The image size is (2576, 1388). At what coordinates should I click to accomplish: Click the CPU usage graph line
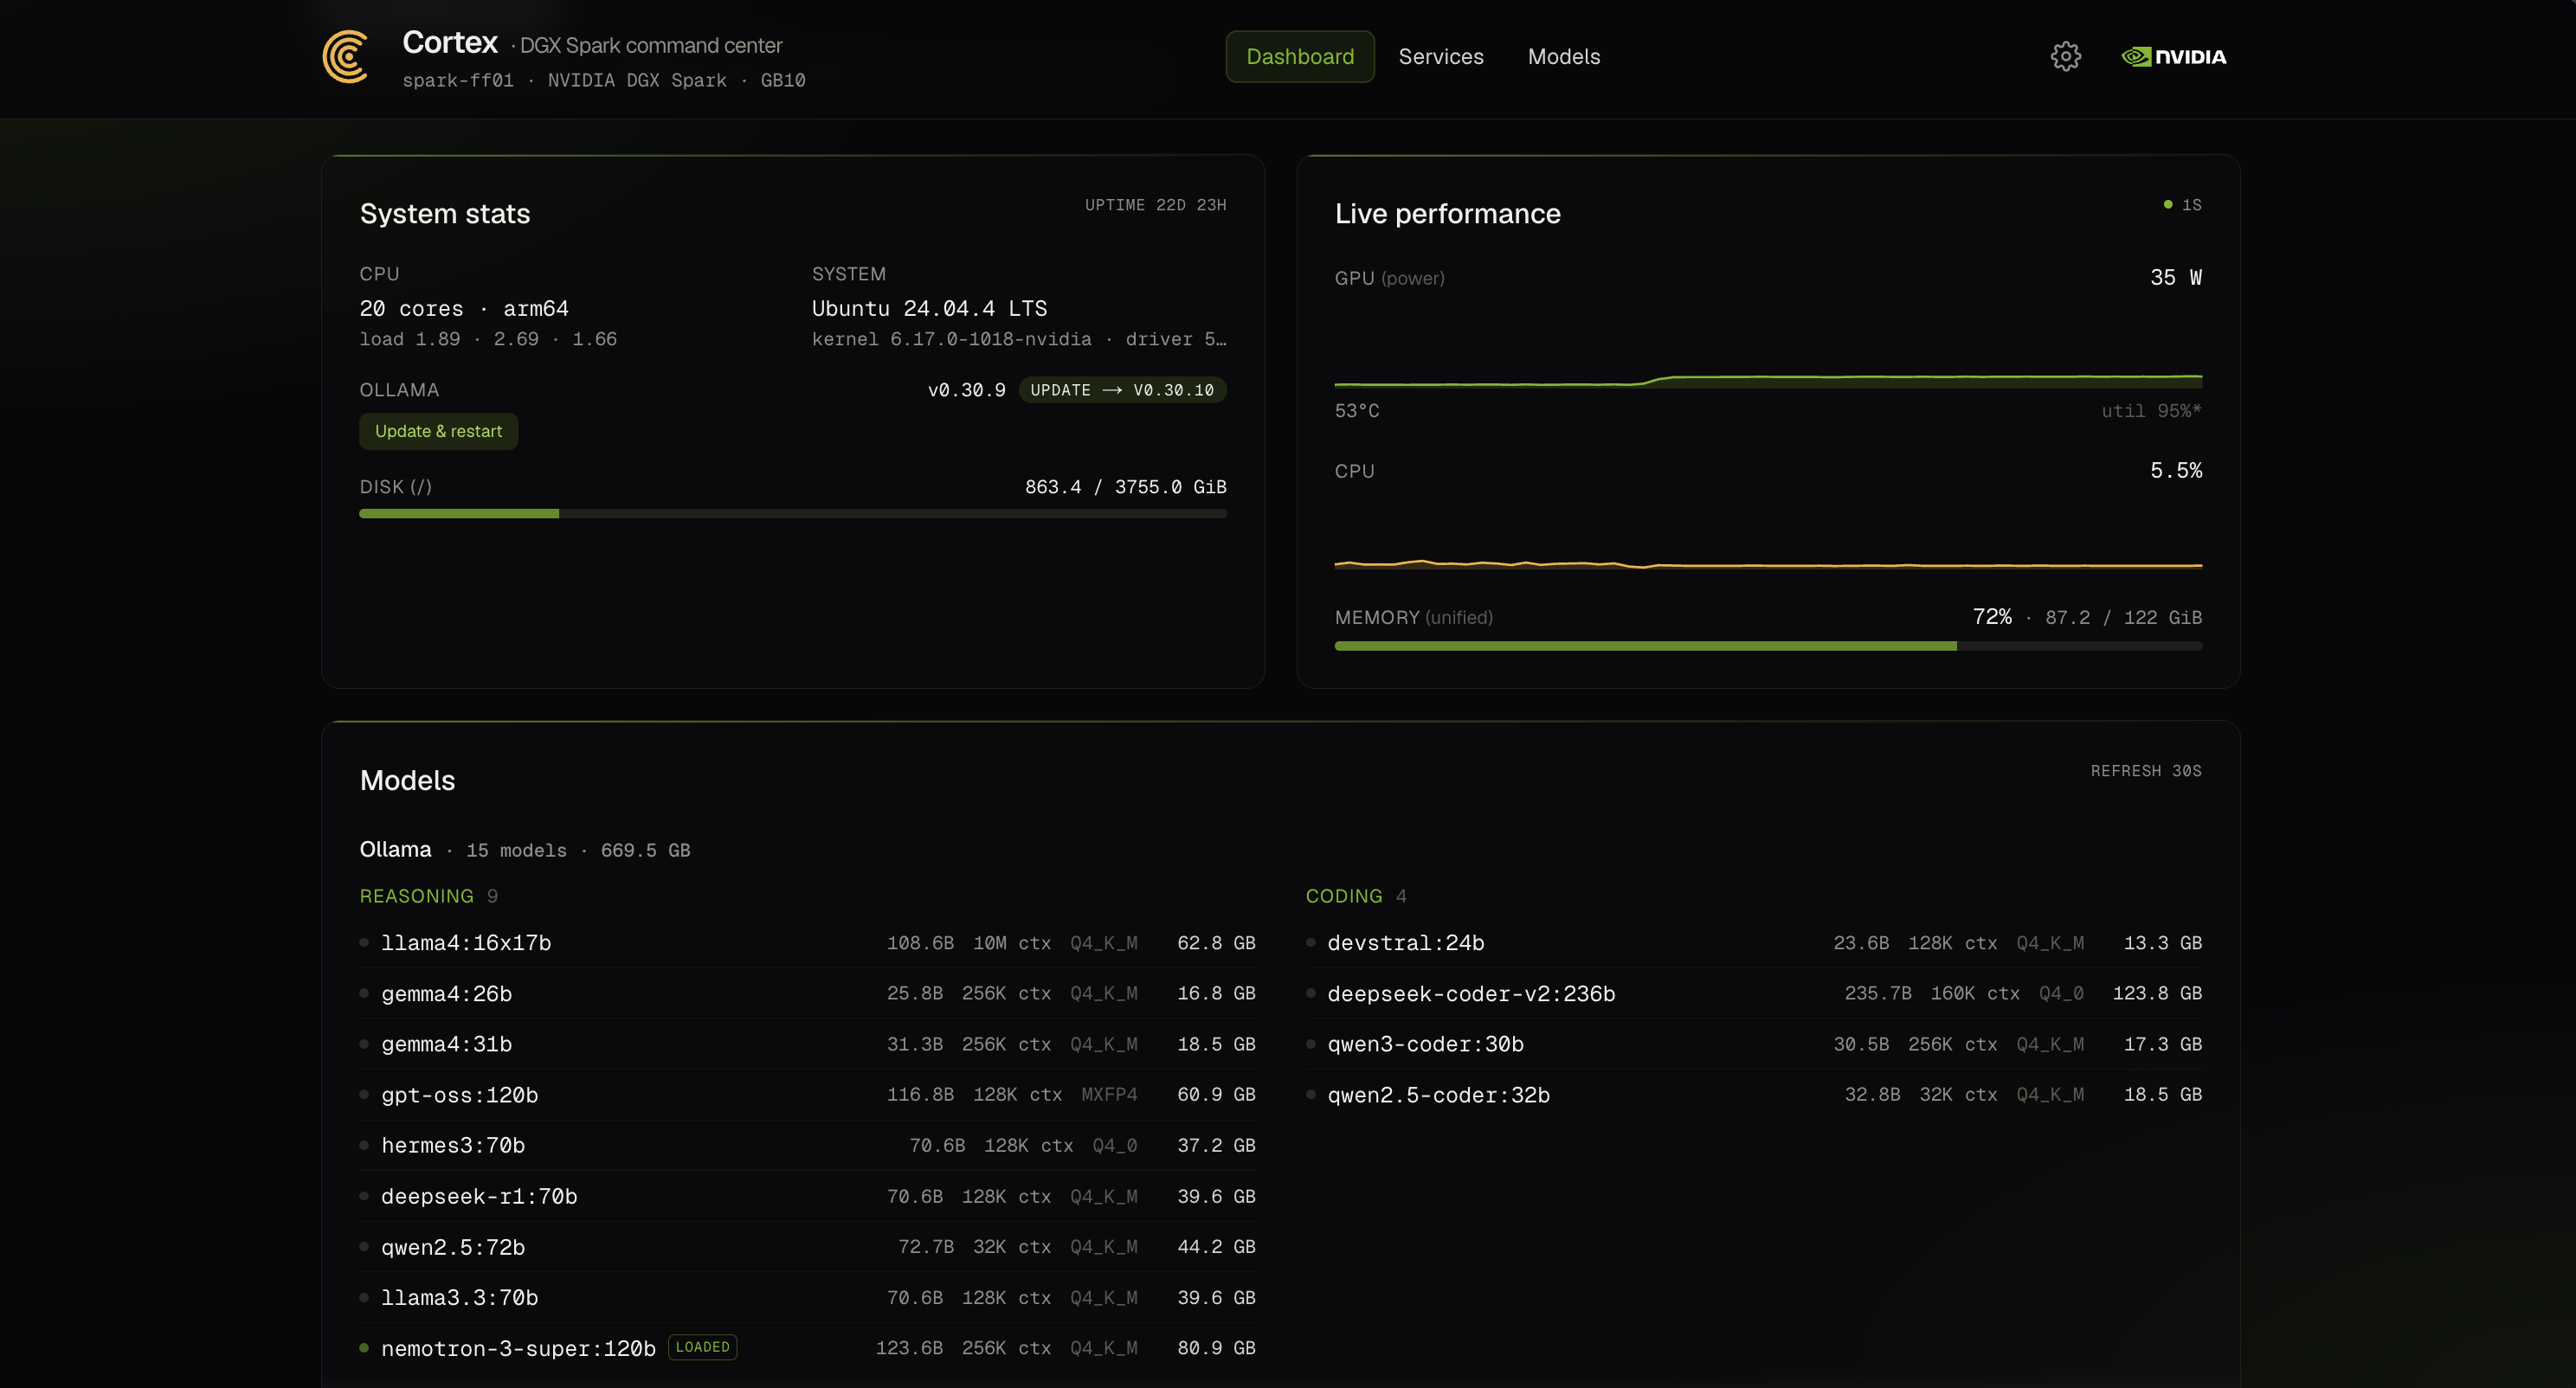pos(1768,565)
